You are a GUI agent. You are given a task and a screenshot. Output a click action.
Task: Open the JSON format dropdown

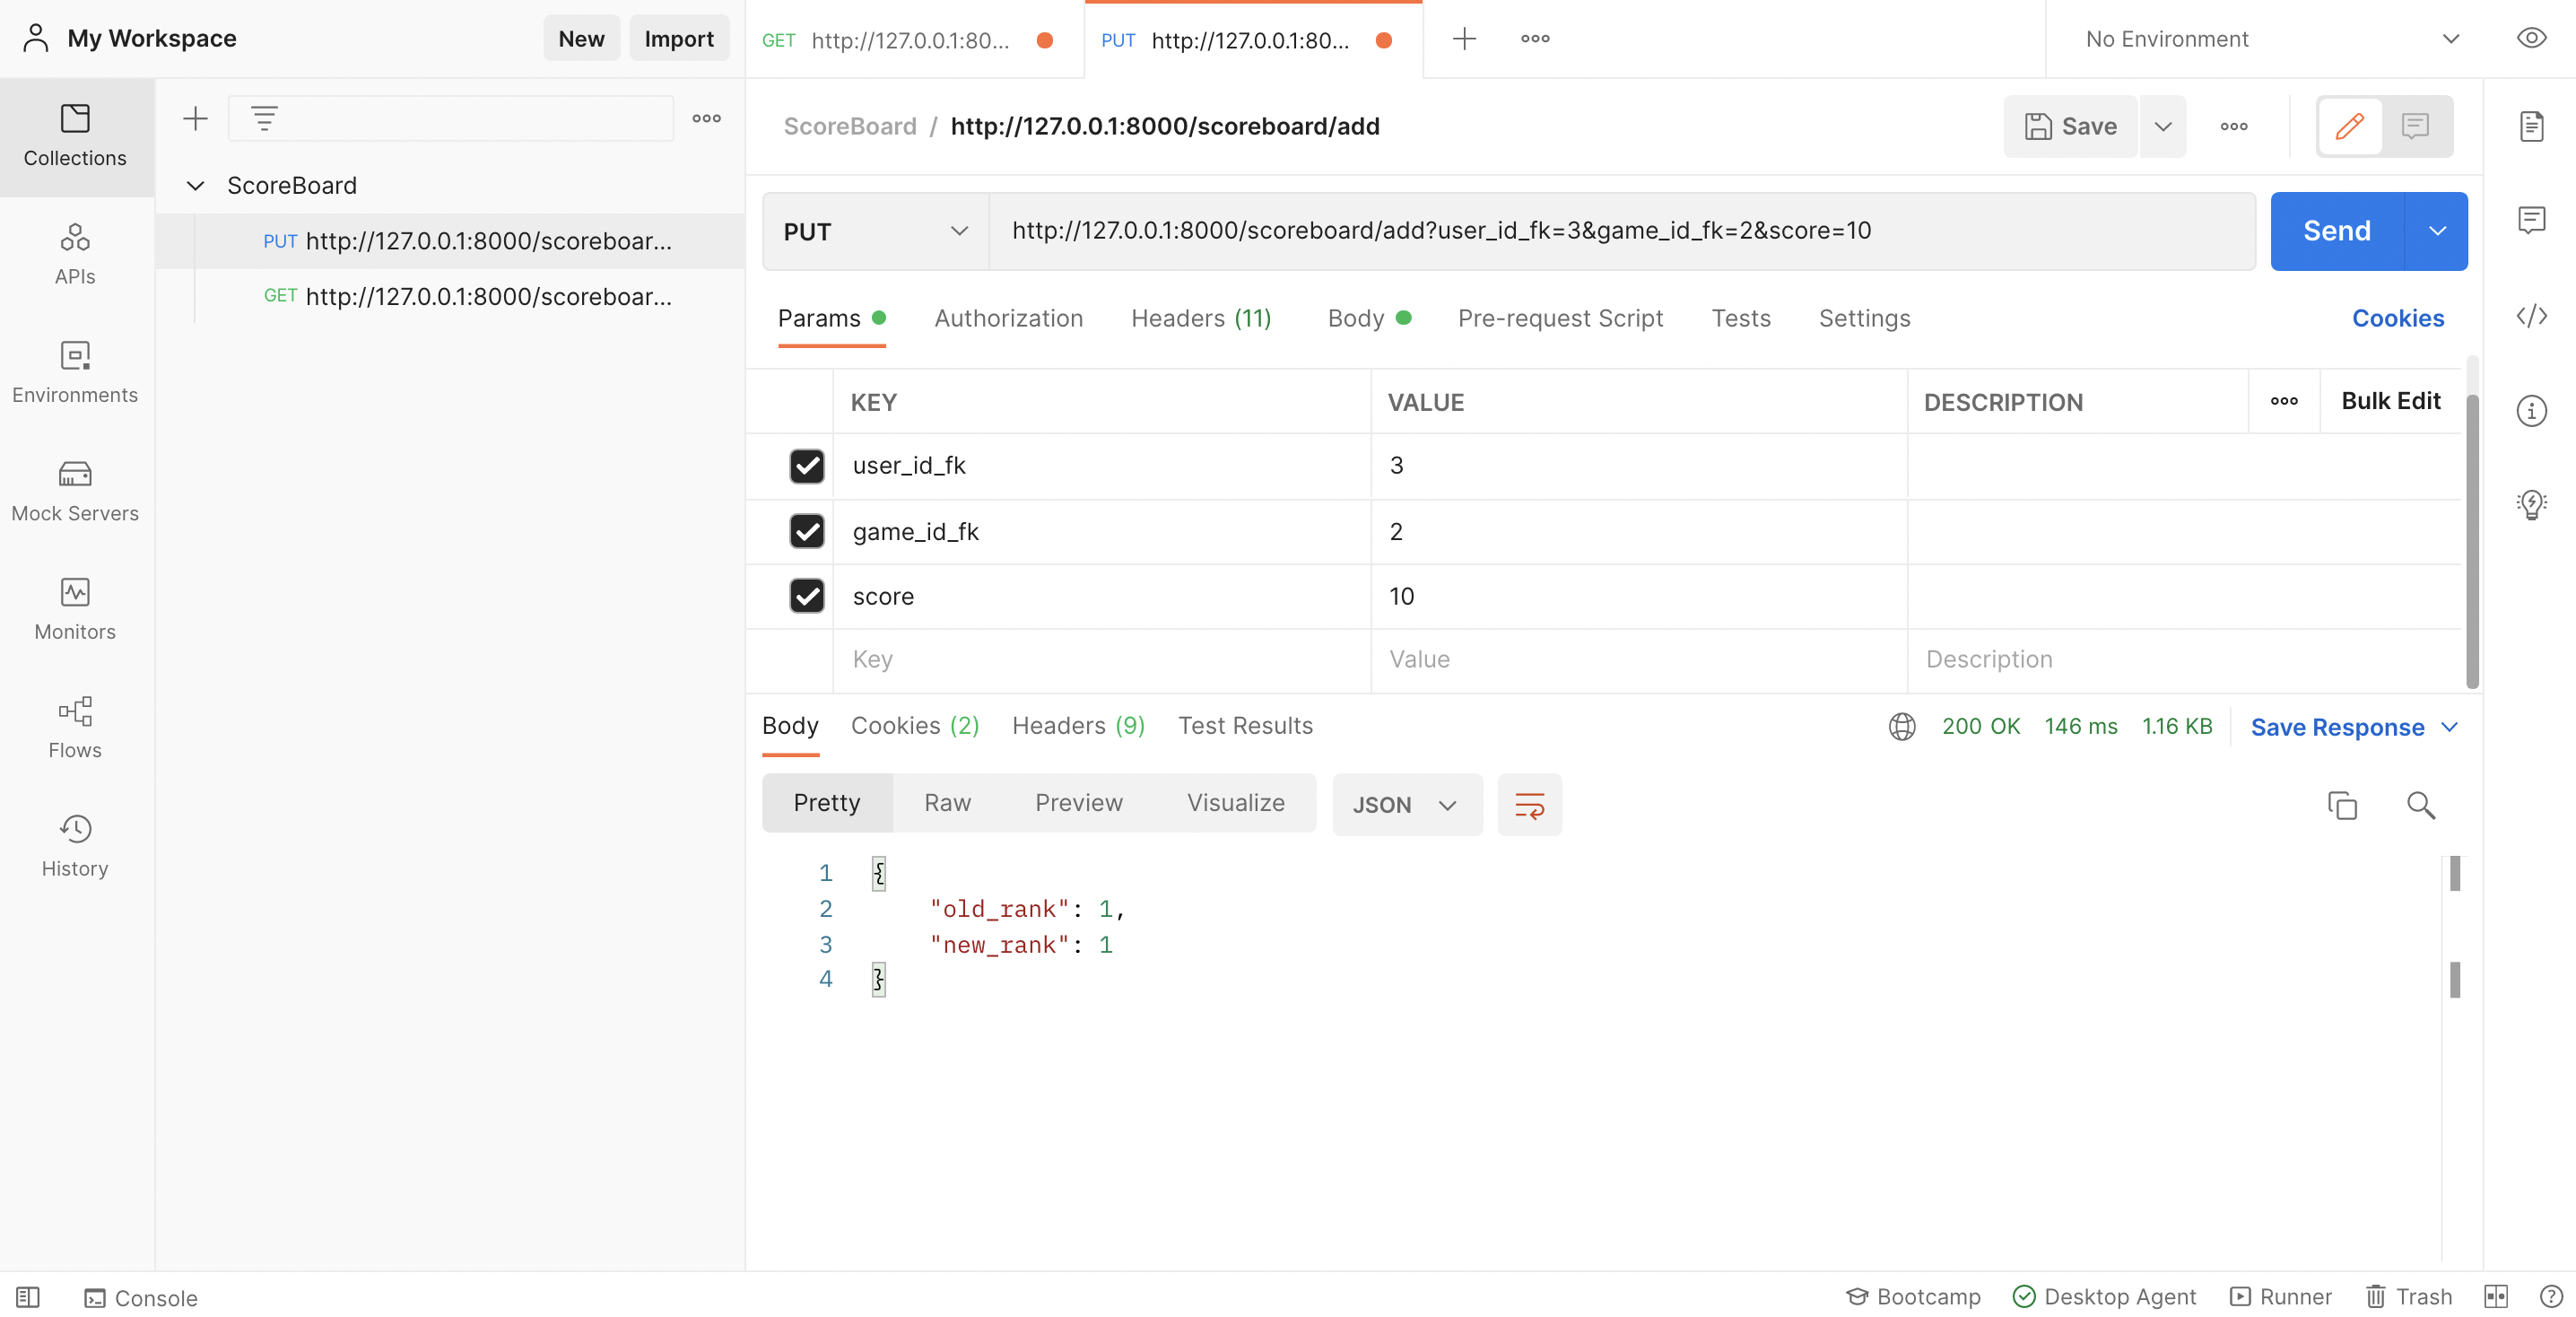[x=1406, y=804]
